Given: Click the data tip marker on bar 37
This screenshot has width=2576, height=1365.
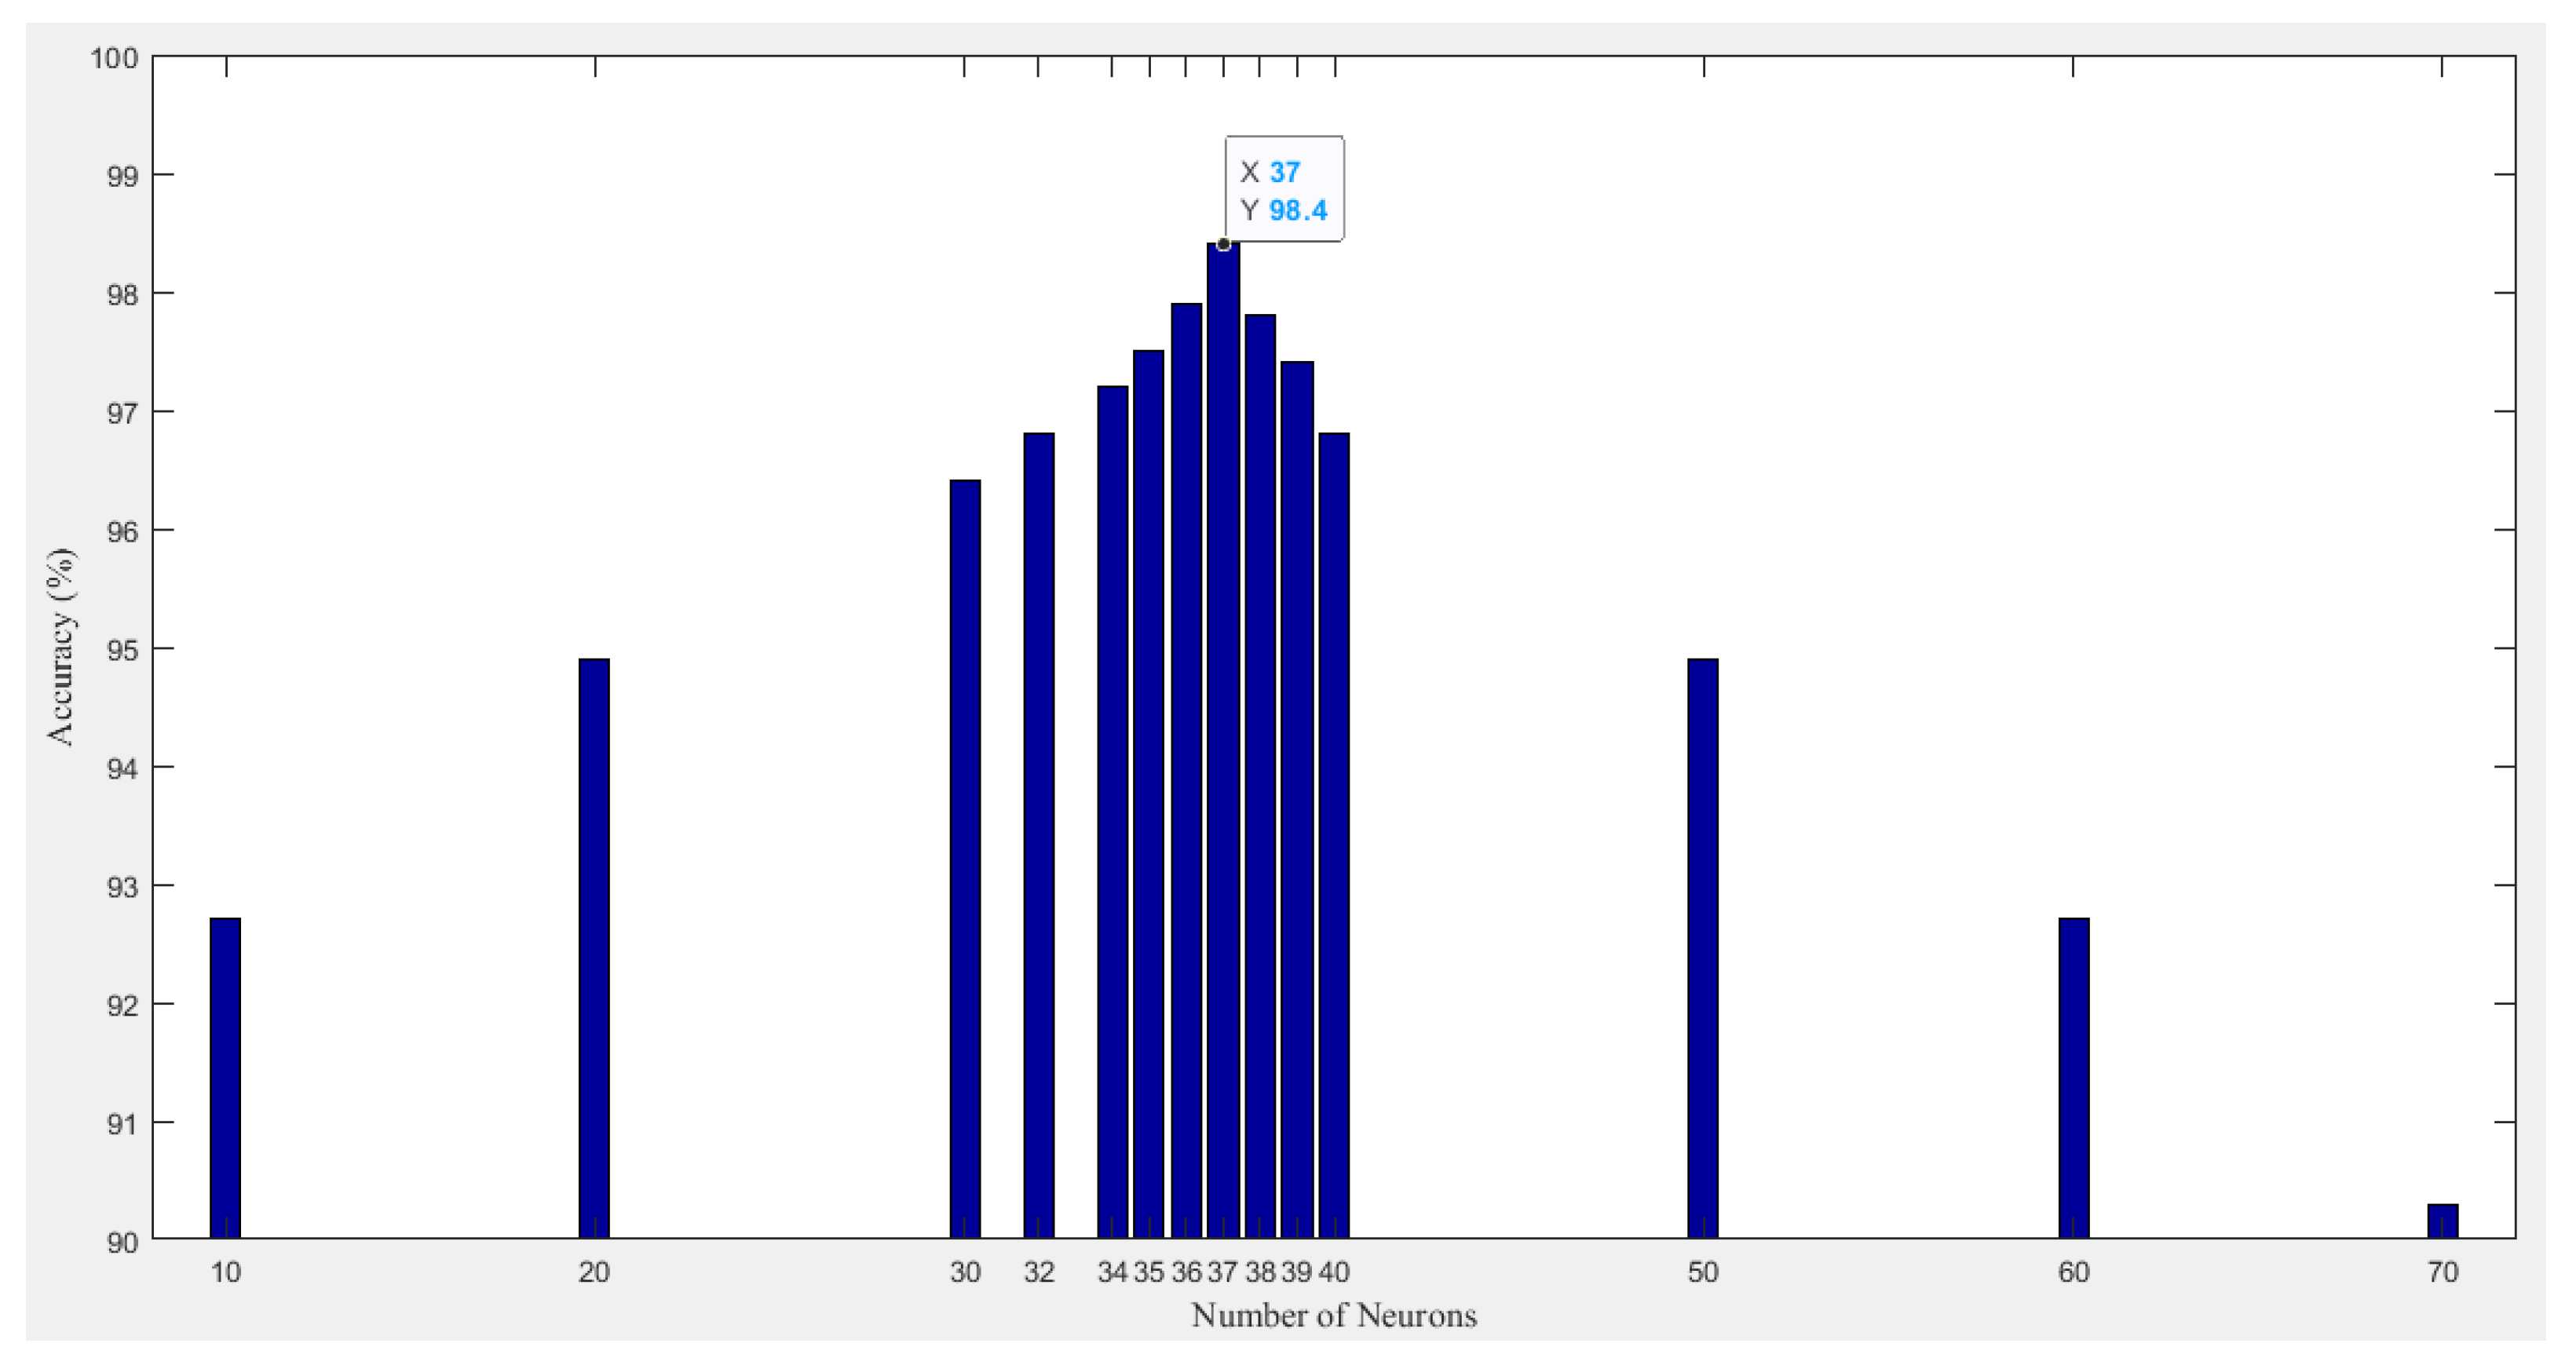Looking at the screenshot, I should (1223, 244).
